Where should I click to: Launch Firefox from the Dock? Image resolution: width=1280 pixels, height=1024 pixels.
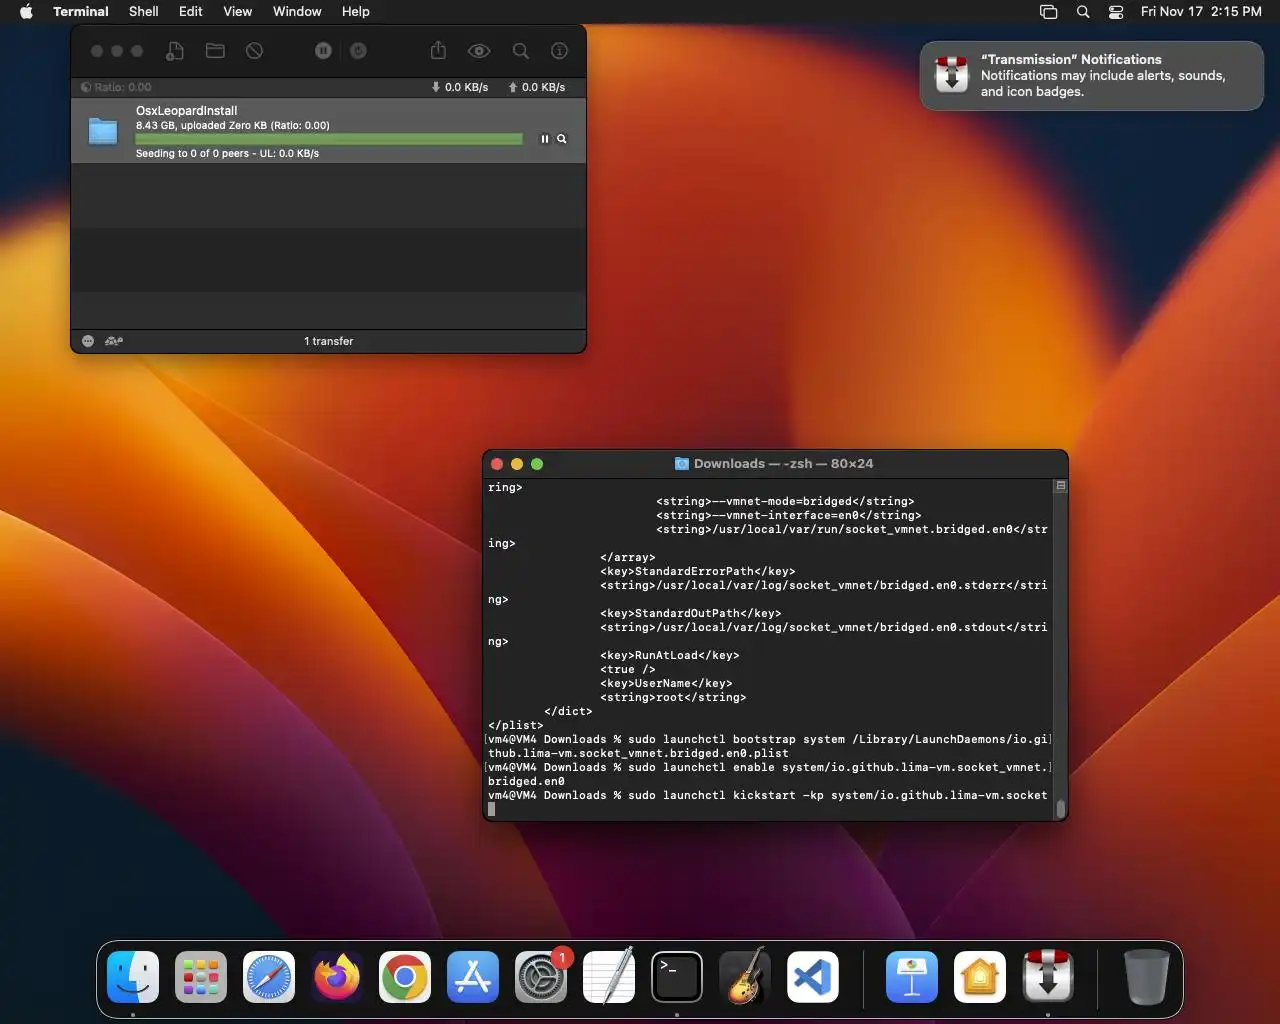pos(337,977)
